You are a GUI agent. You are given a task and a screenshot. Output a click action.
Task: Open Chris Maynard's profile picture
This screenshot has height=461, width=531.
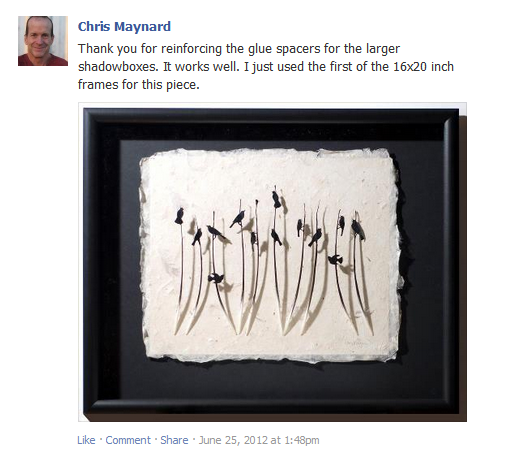tap(43, 41)
